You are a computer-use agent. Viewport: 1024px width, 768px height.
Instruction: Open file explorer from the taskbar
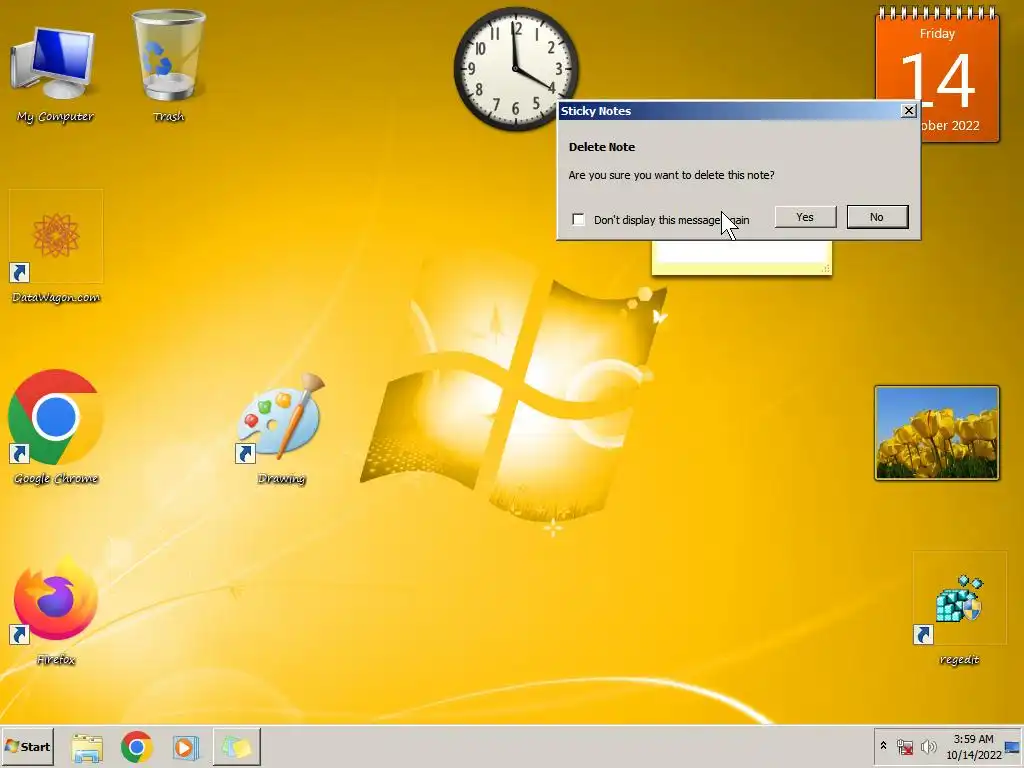(x=87, y=747)
